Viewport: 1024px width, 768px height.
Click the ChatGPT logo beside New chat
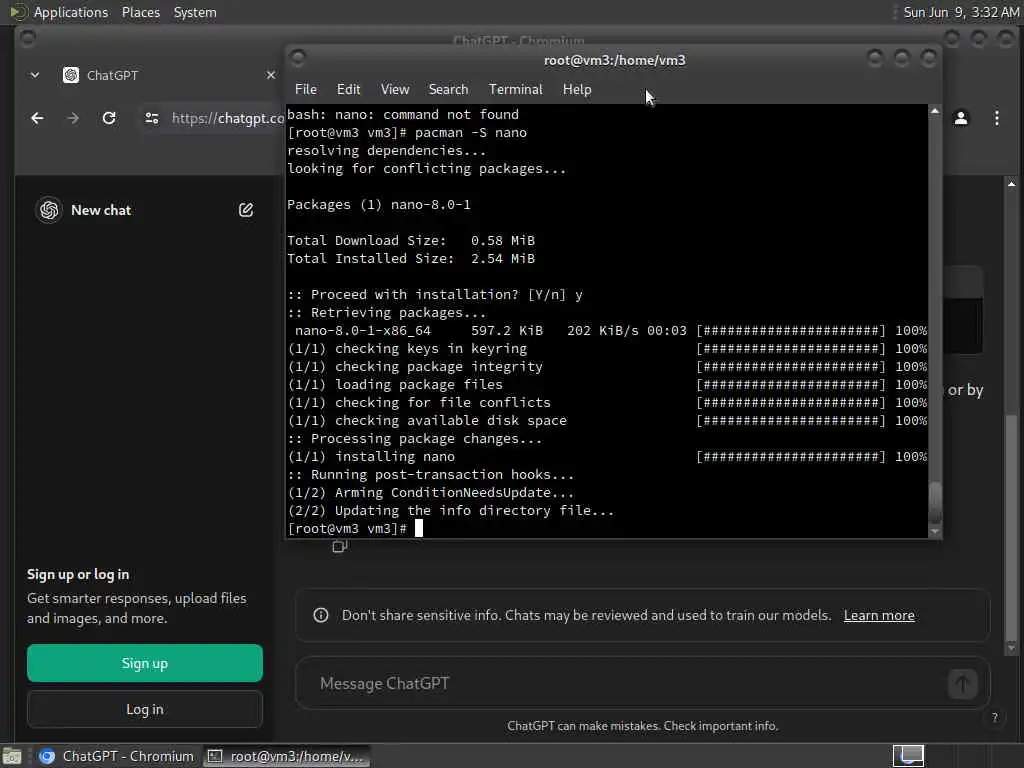click(x=49, y=210)
